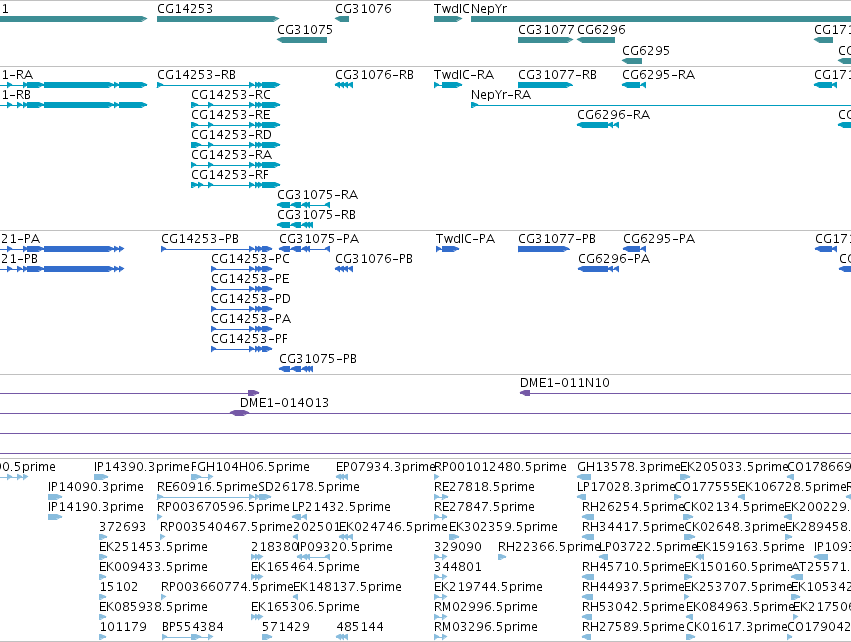Open the CG6296 gene label
Viewport: 851px width, 642px height.
point(601,30)
